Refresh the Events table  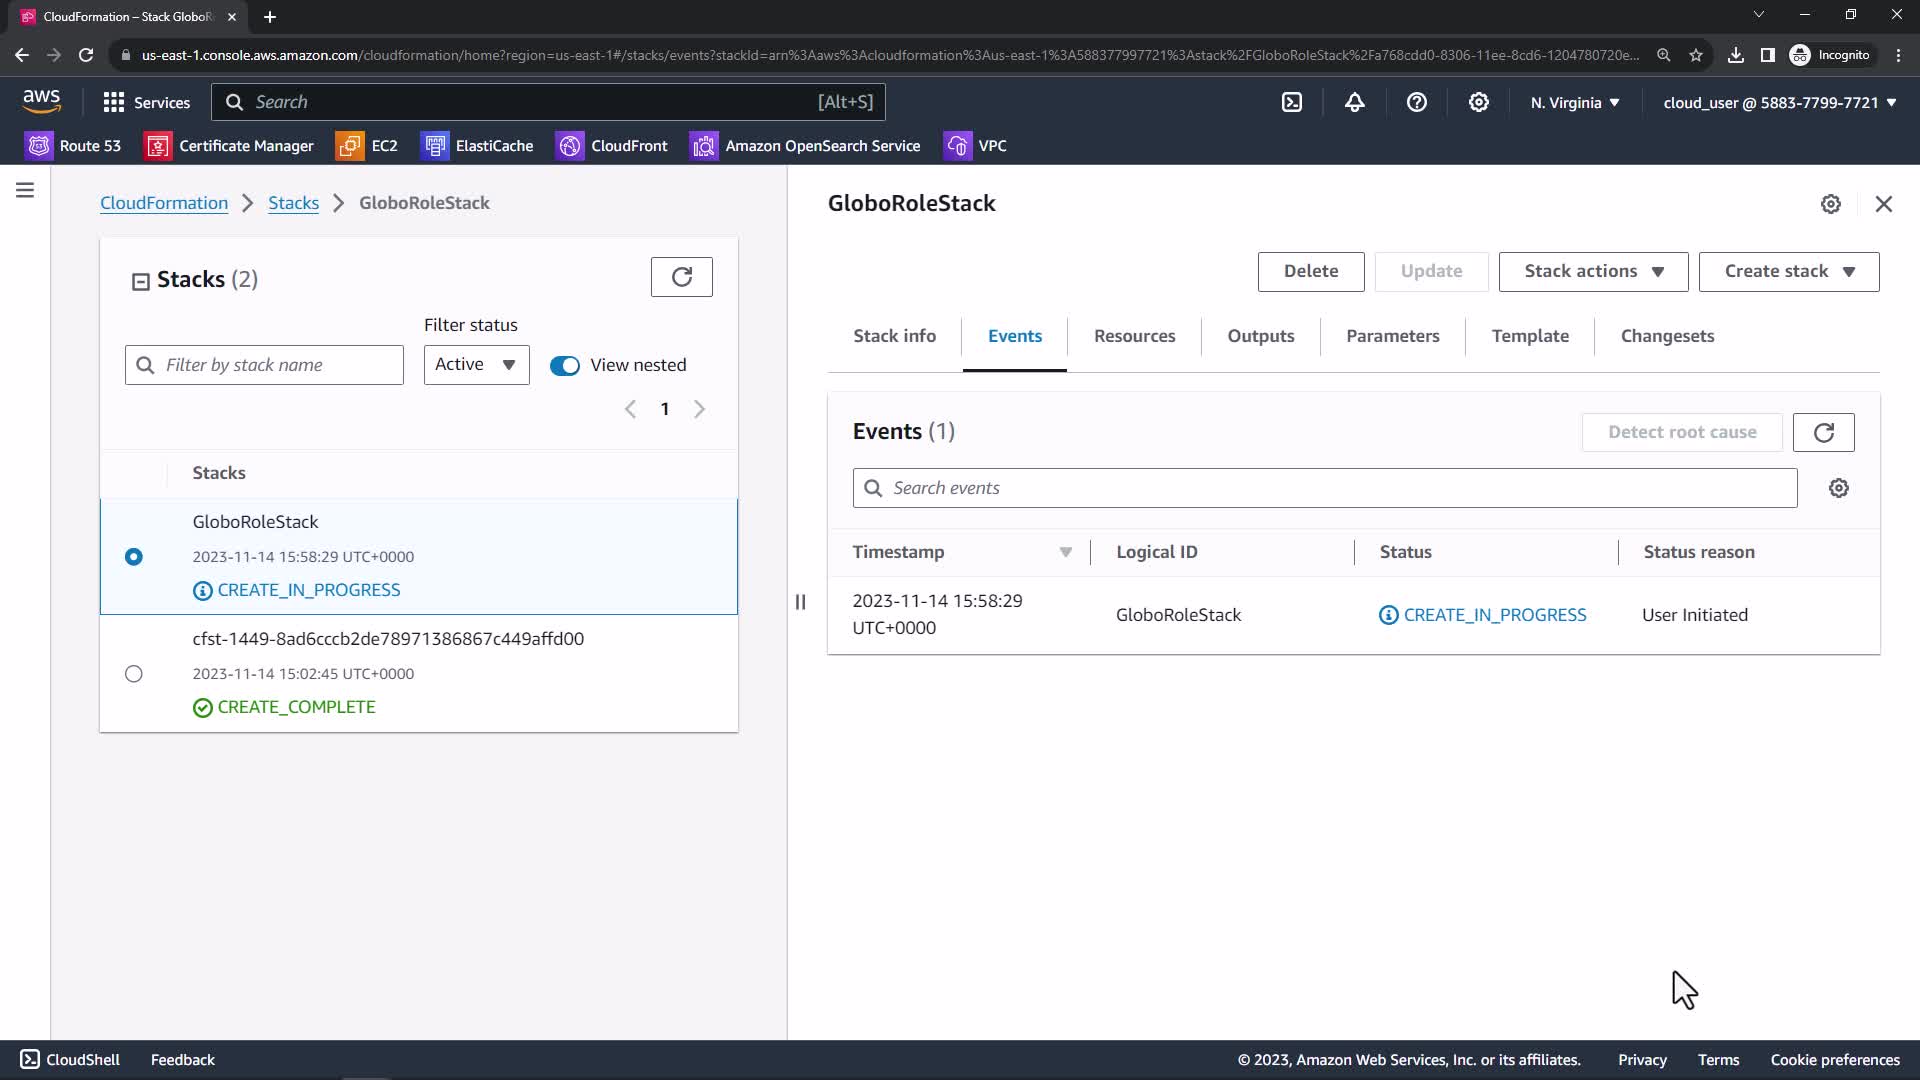1823,432
